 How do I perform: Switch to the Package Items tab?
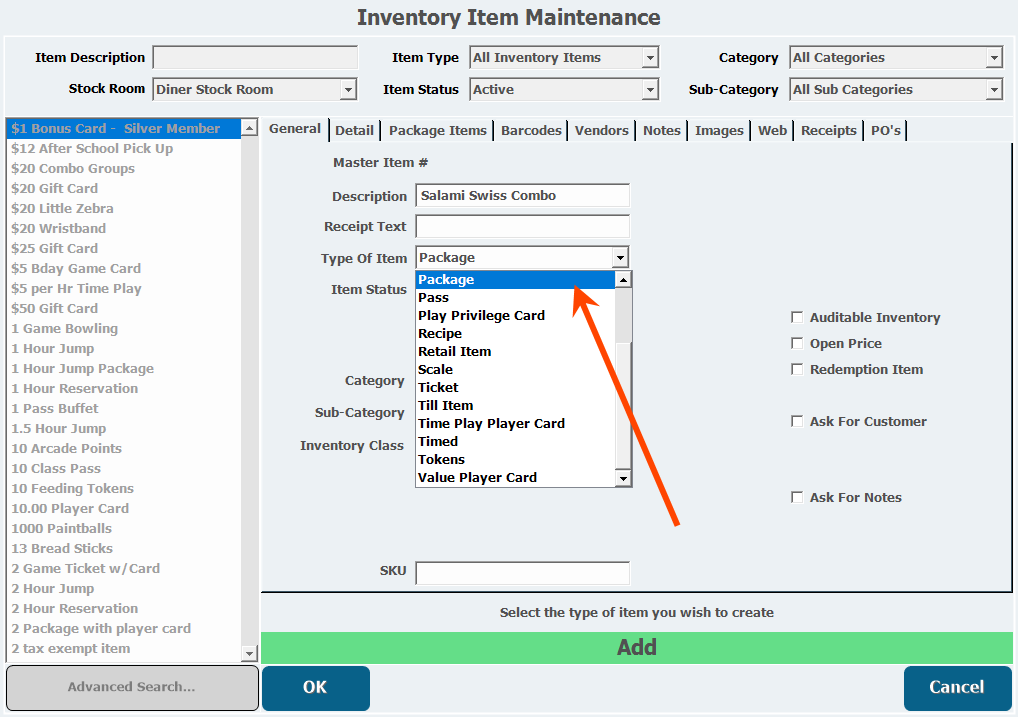tap(437, 131)
